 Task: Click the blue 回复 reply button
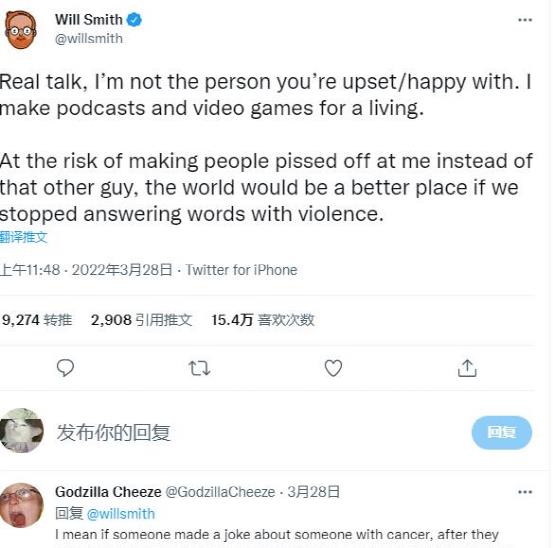(502, 432)
